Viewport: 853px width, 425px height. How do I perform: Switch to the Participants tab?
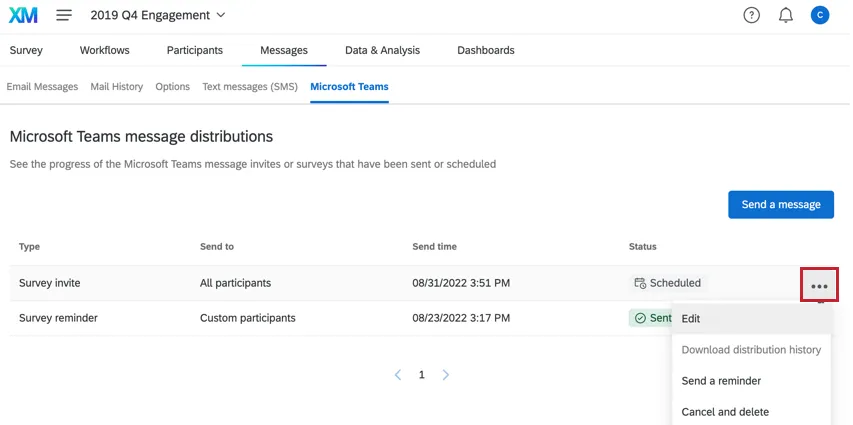click(x=195, y=50)
